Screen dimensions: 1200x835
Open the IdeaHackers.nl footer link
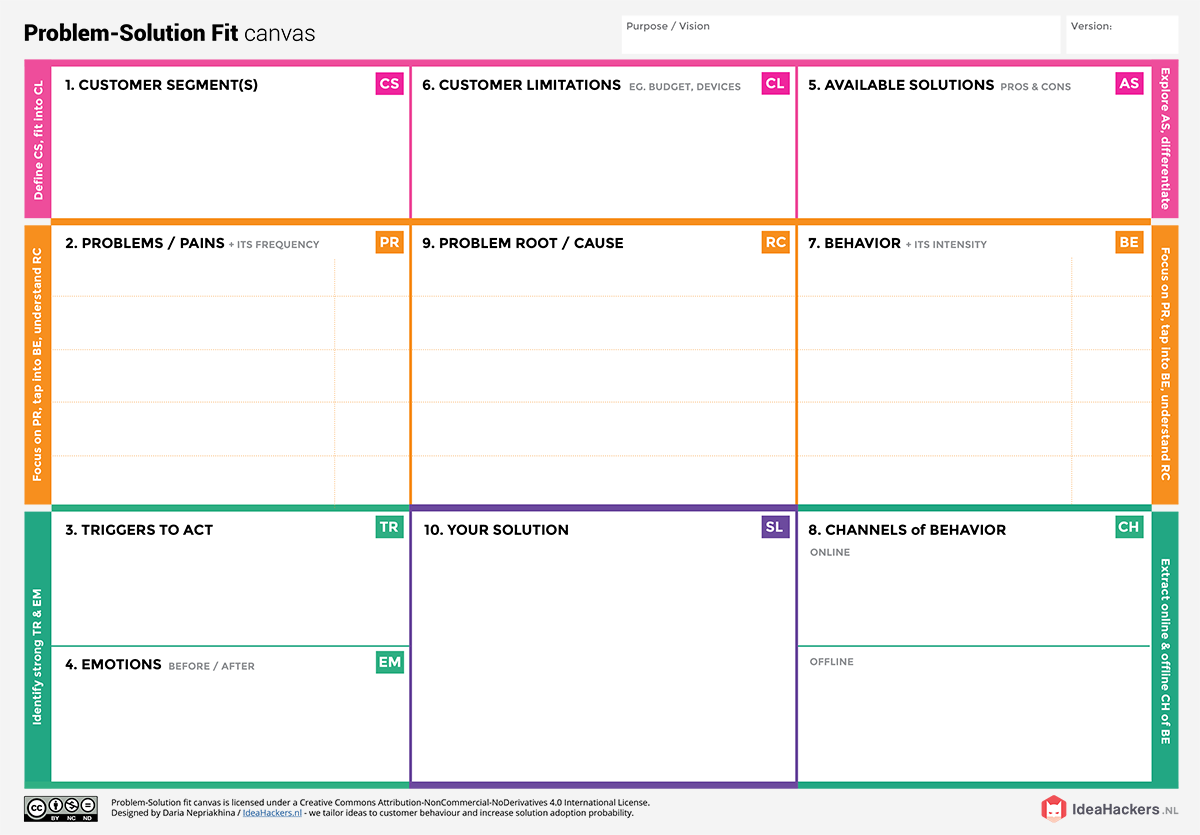[271, 813]
